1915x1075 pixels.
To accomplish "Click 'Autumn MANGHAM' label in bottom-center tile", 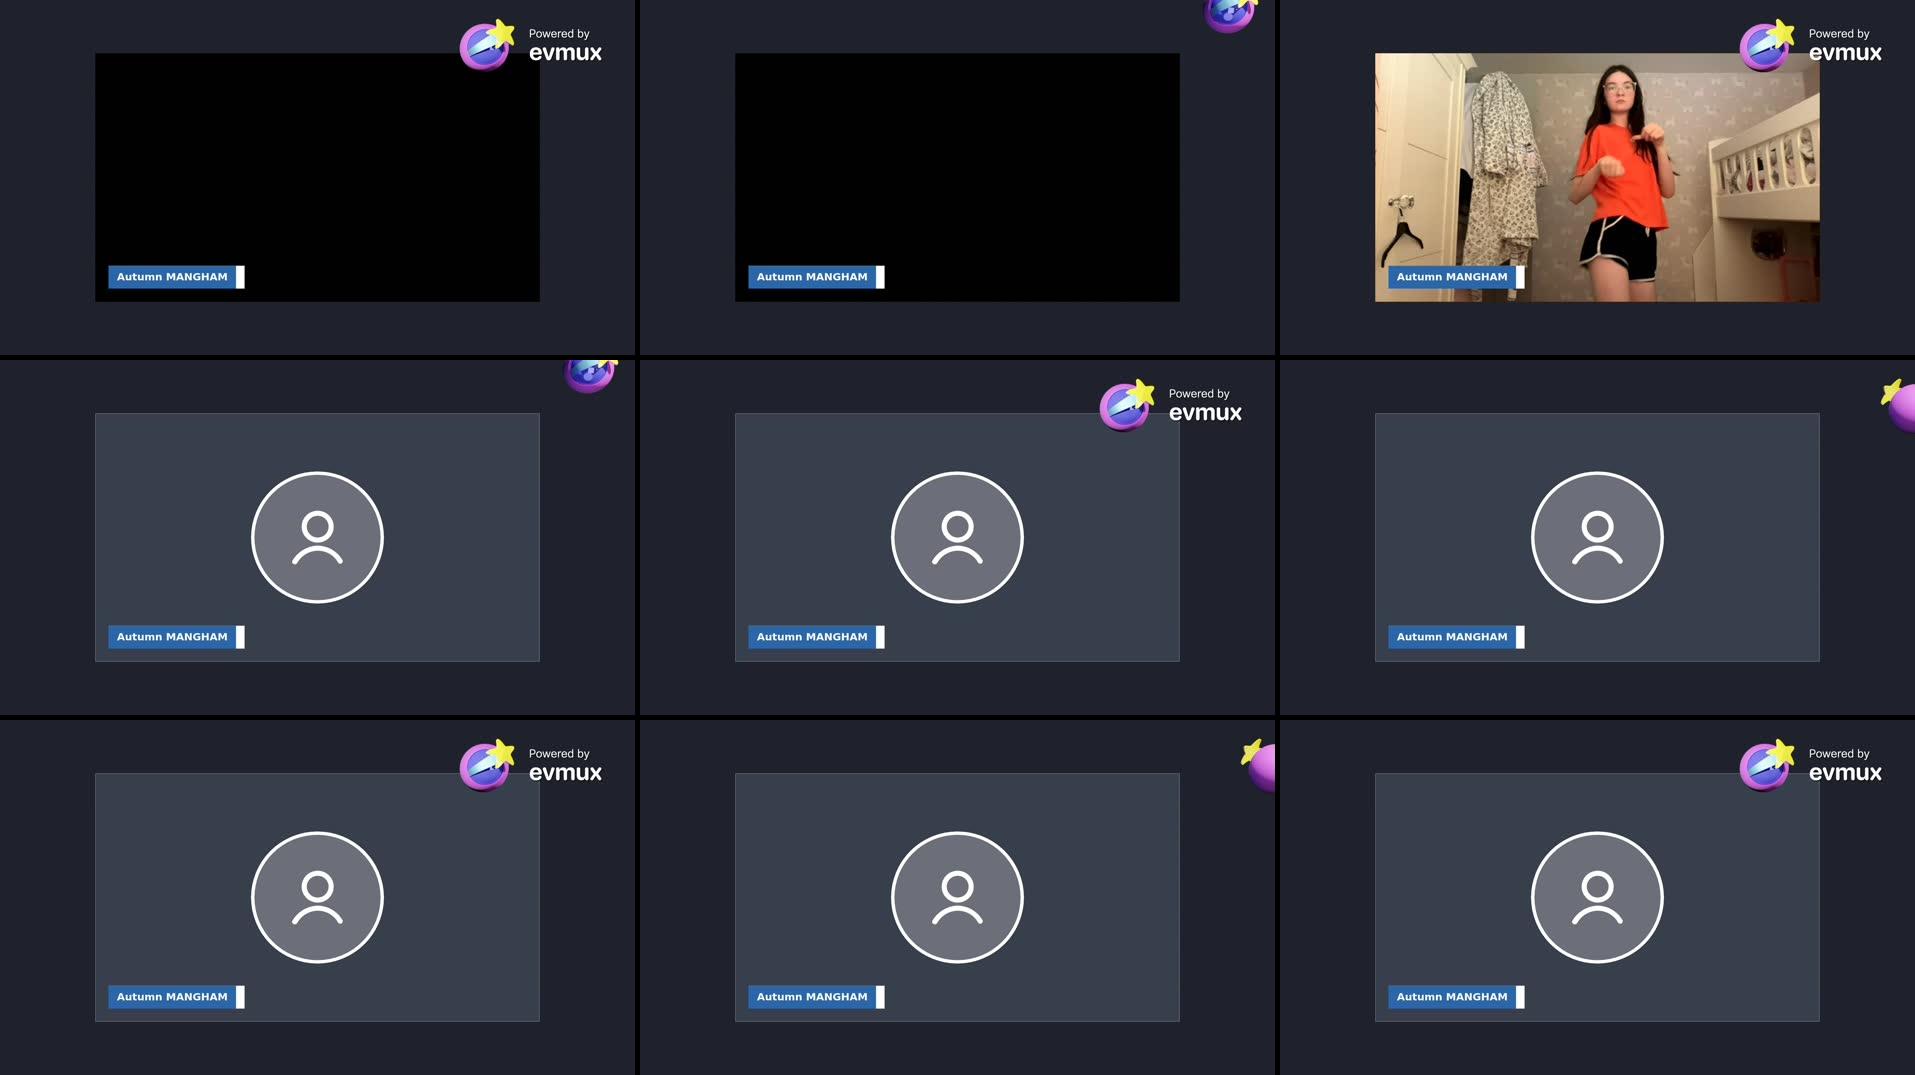I will [x=816, y=997].
